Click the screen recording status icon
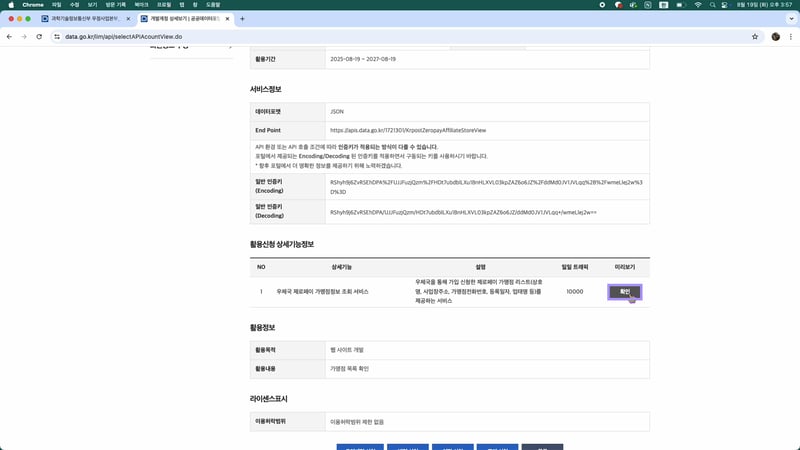Viewport: 800px width, 450px height. [x=602, y=5]
